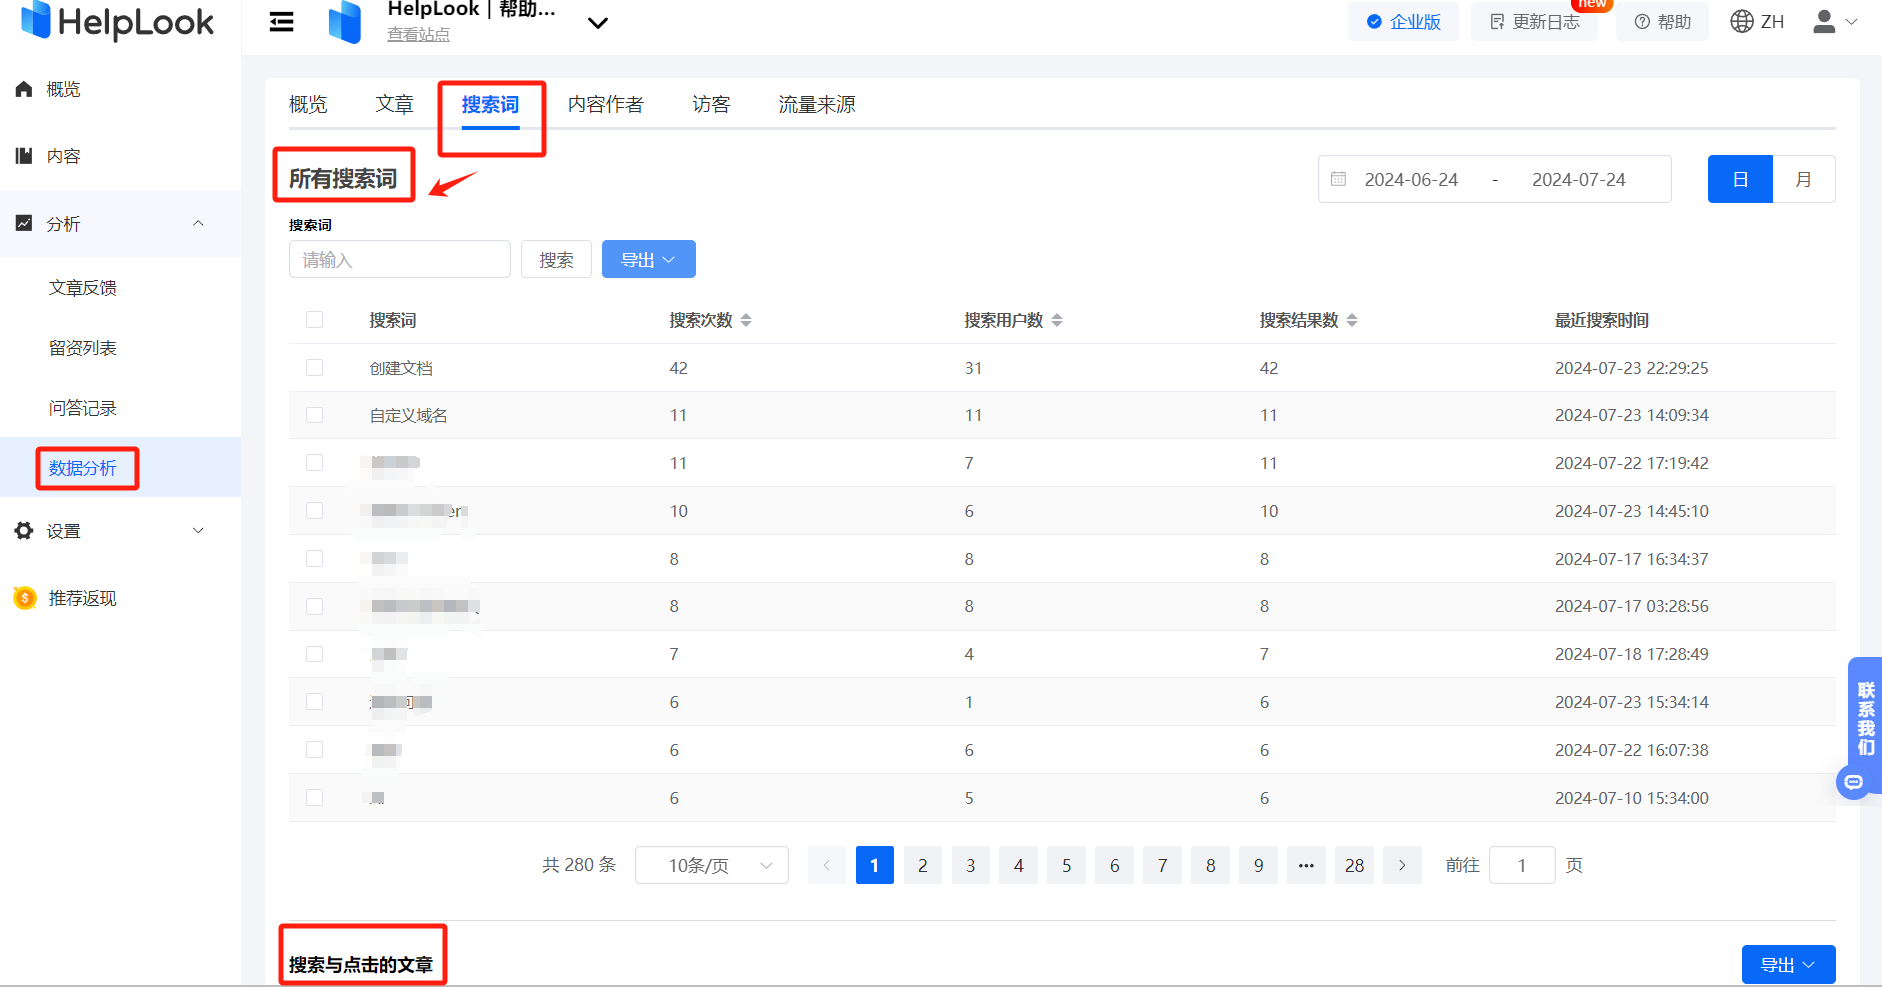Tick checkbox for 创建文档 row
The image size is (1882, 987).
pos(315,368)
